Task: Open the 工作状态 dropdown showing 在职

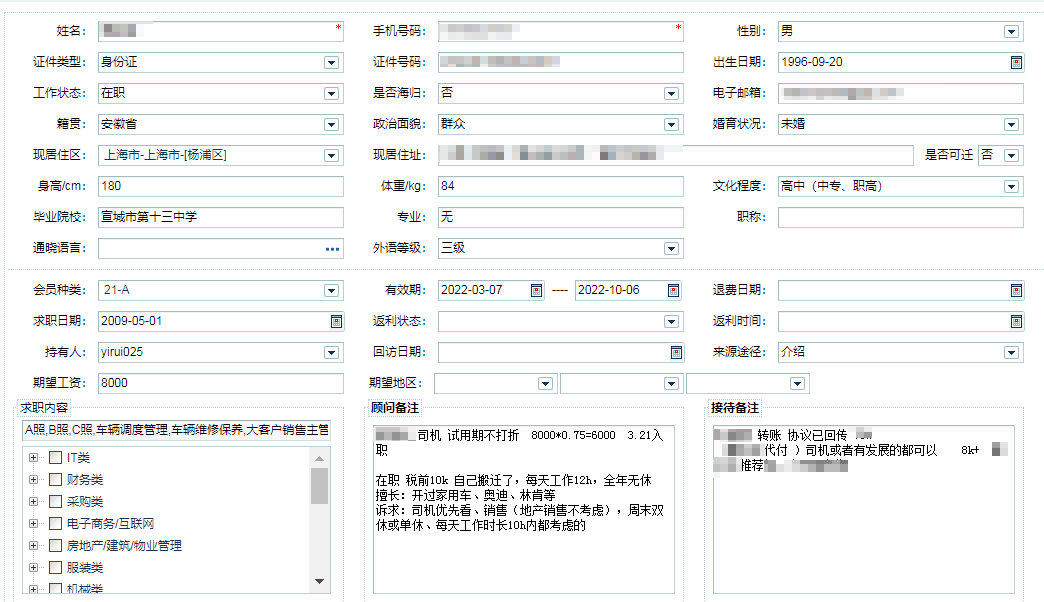Action: tap(331, 94)
